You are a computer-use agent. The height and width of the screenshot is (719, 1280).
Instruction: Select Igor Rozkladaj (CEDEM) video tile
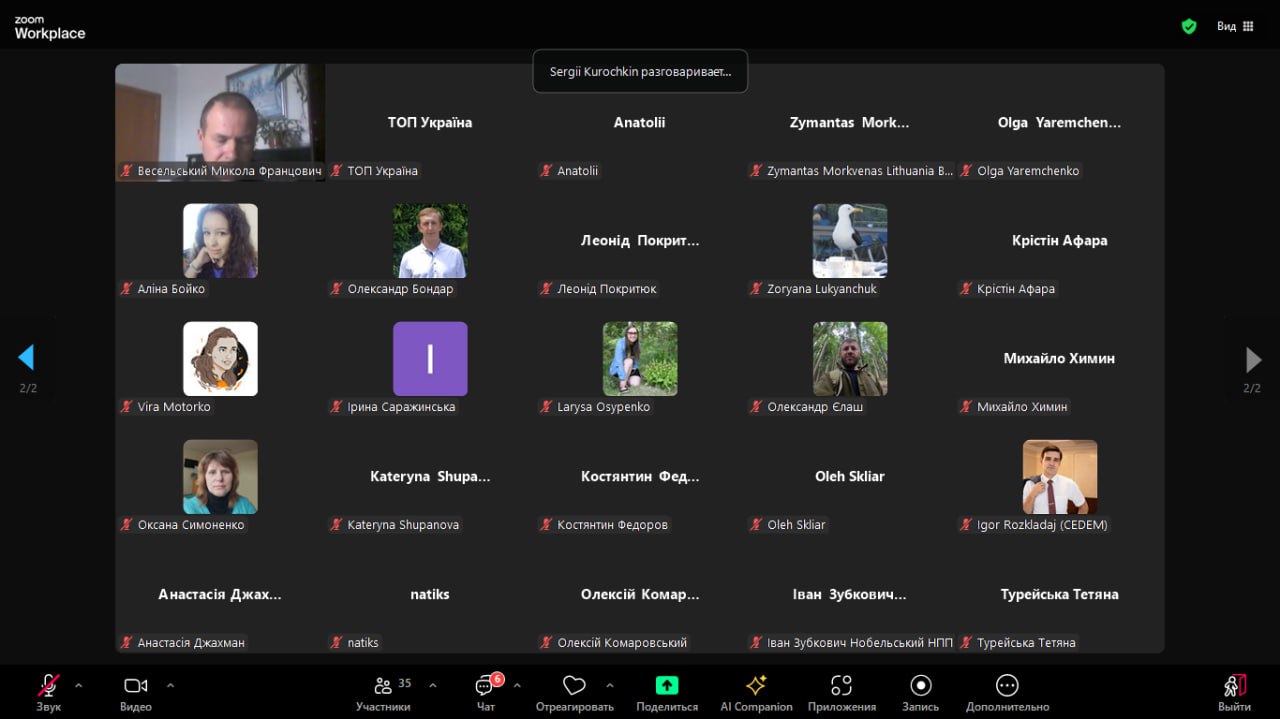pyautogui.click(x=1059, y=478)
